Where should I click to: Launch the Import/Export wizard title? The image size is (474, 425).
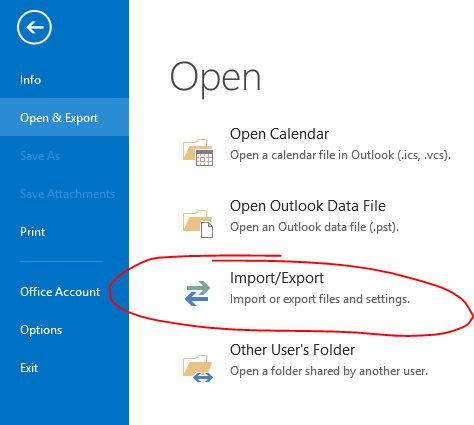[x=277, y=278]
